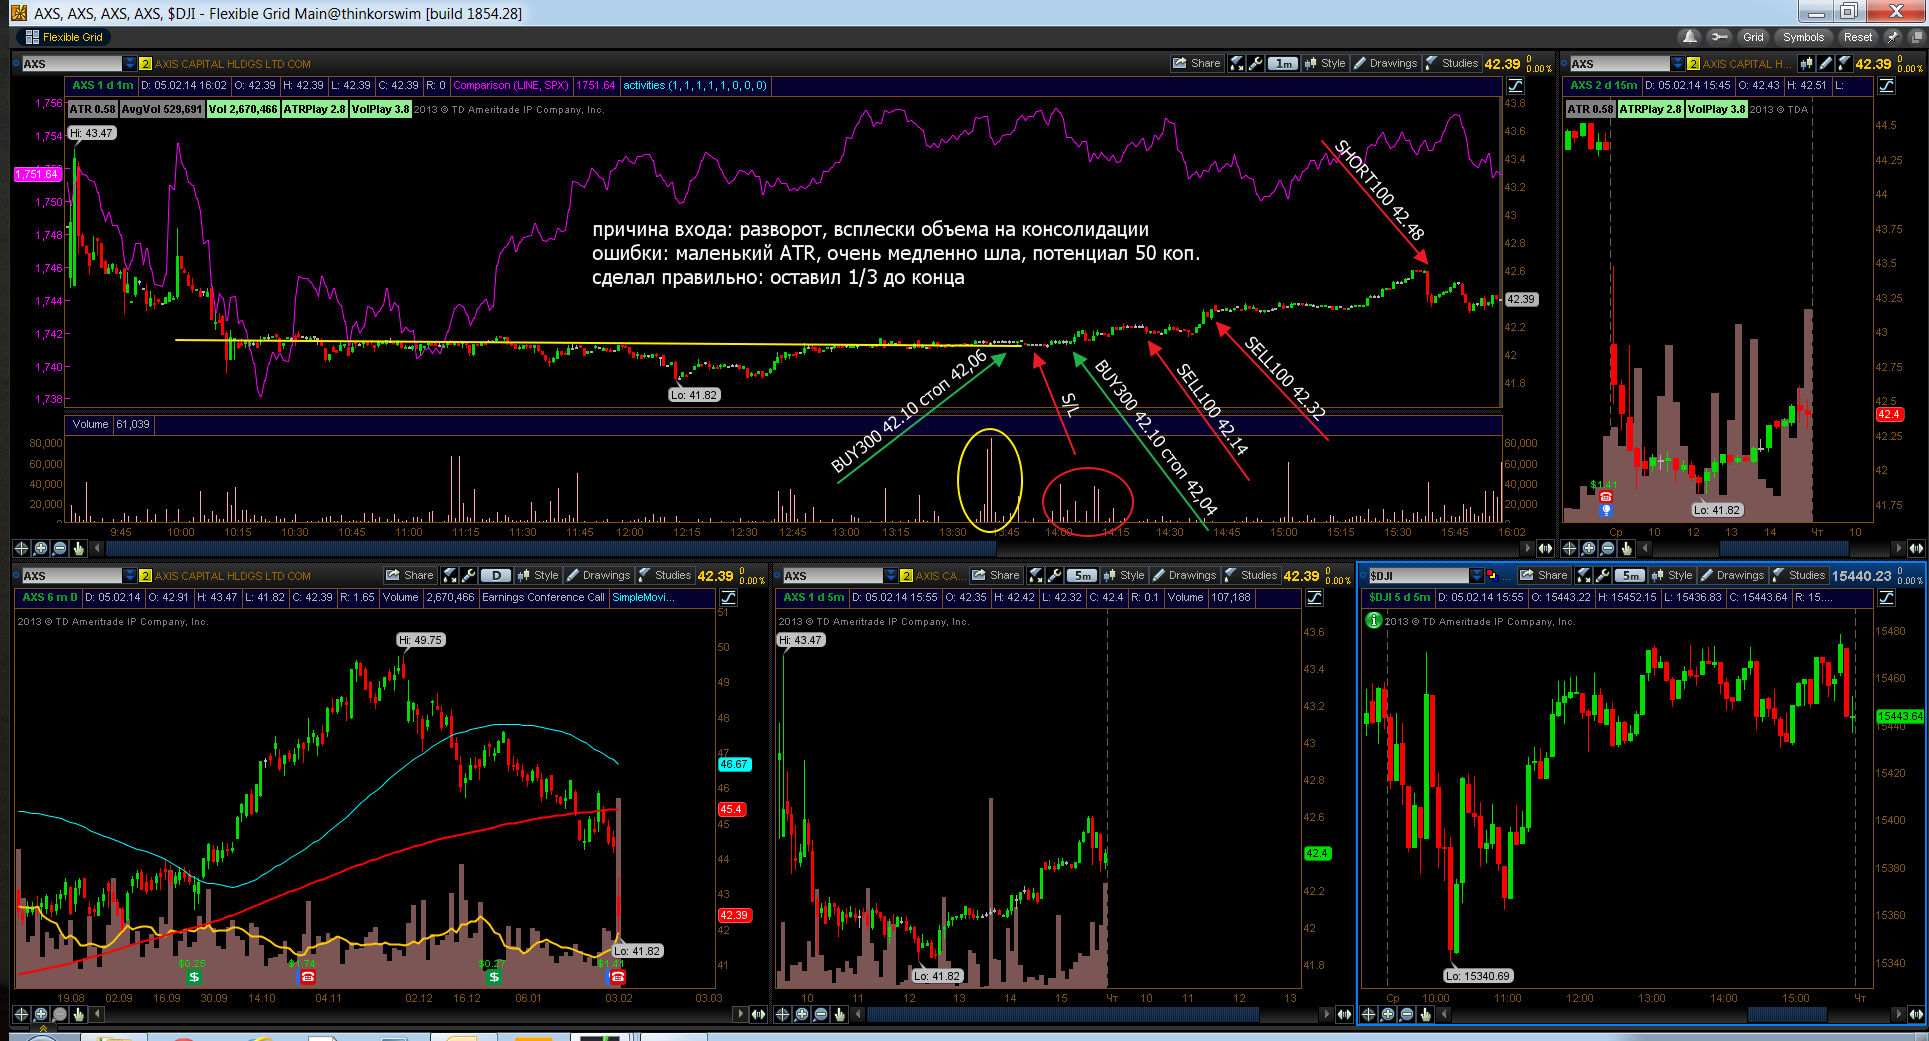This screenshot has width=1929, height=1041.
Task: Click the style candles icon on AXS 15m chart
Action: [1806, 63]
